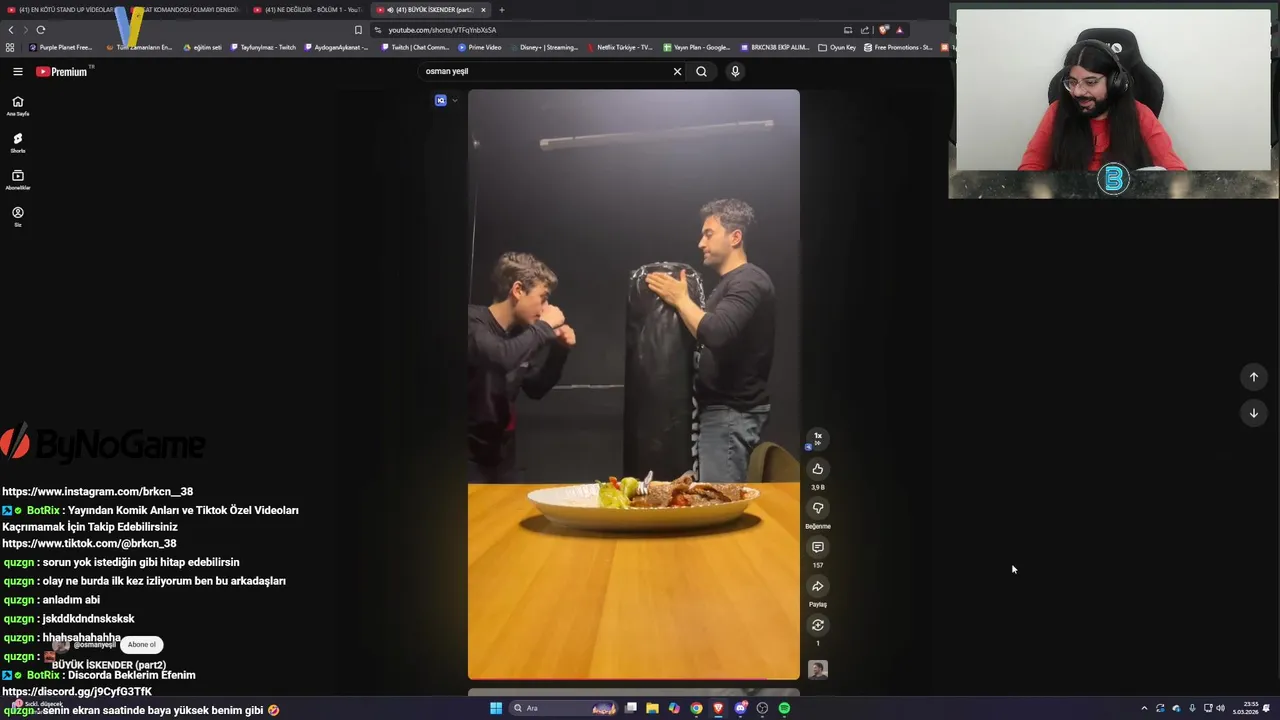Open Windows Start menu
Image resolution: width=1280 pixels, height=720 pixels.
496,708
